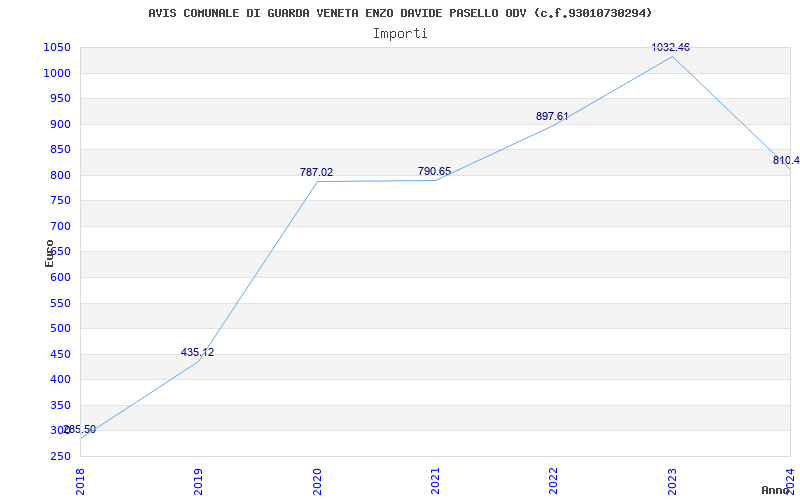800x500 pixels.
Task: Click the 810.4 data label
Action: point(786,161)
